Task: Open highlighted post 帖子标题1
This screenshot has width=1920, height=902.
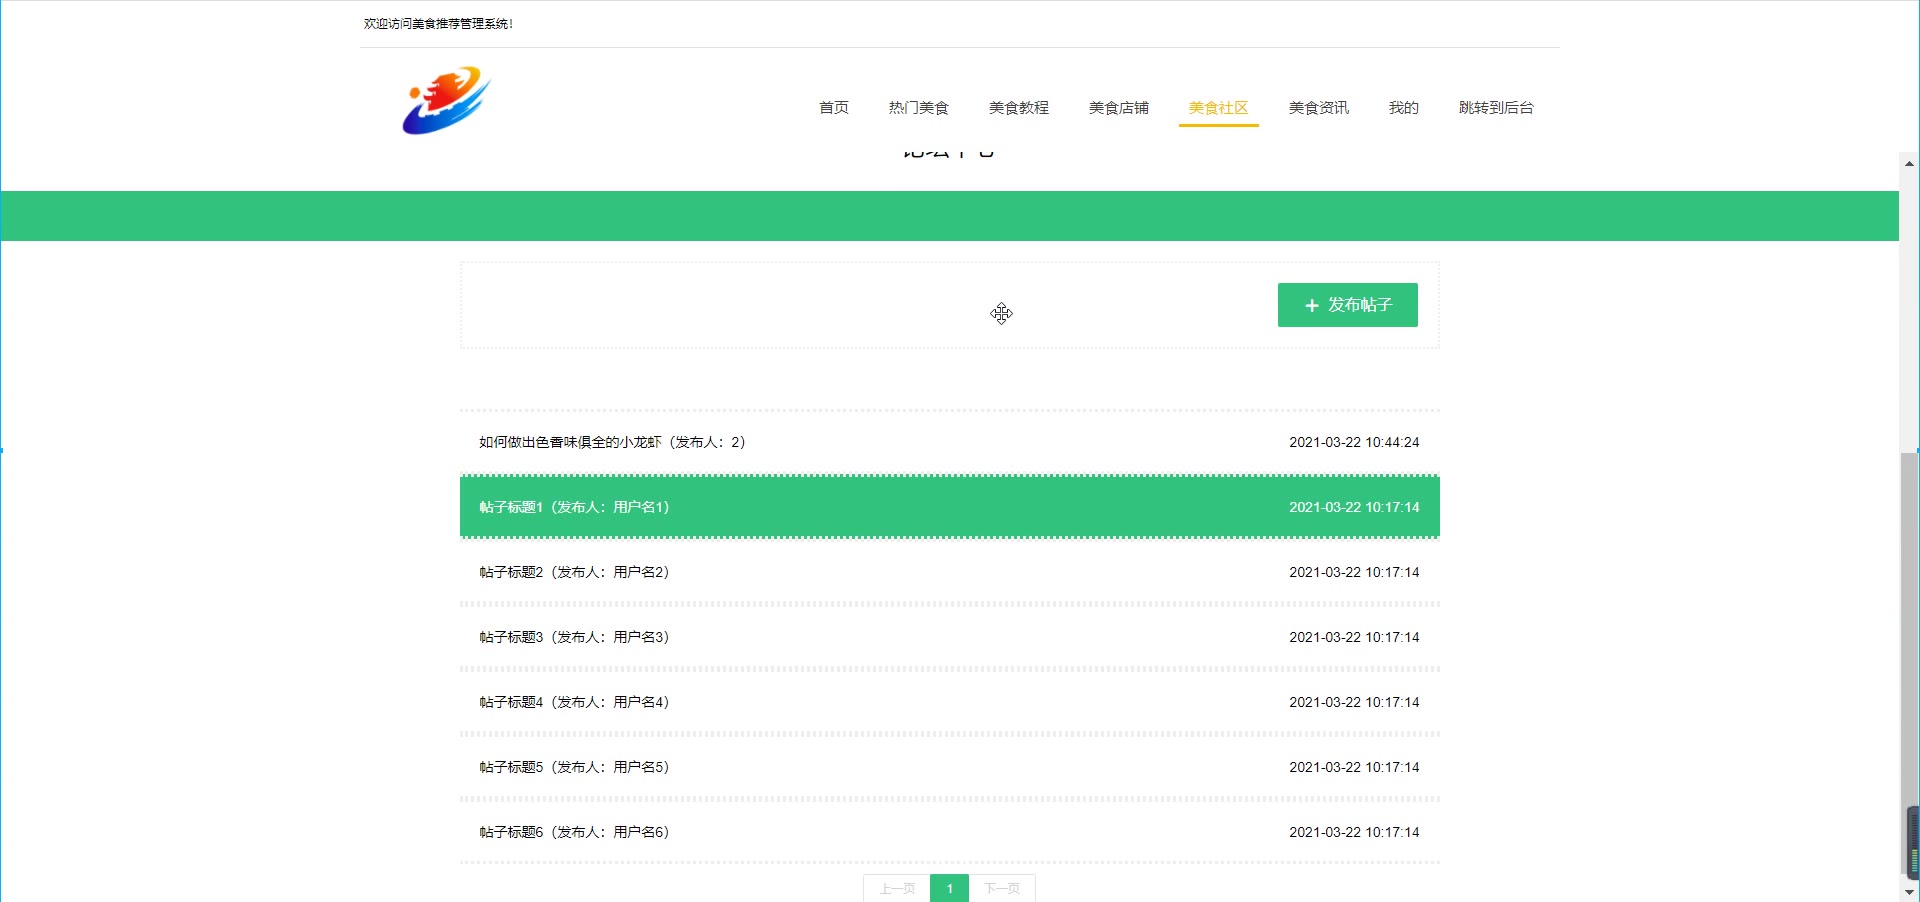Action: click(574, 507)
